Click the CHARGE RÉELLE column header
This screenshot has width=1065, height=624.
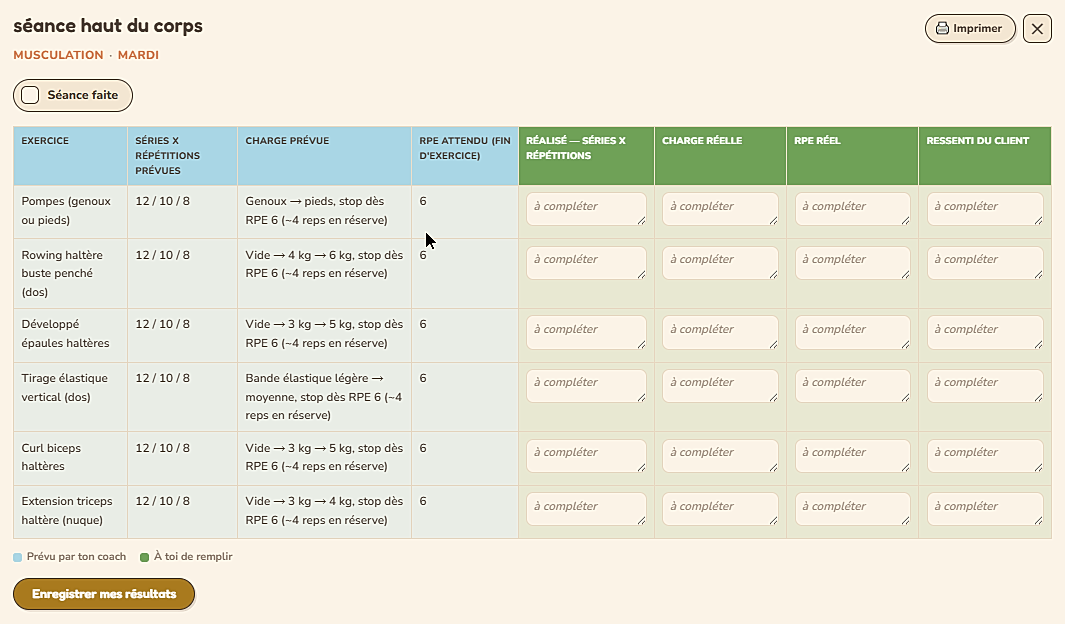point(721,155)
